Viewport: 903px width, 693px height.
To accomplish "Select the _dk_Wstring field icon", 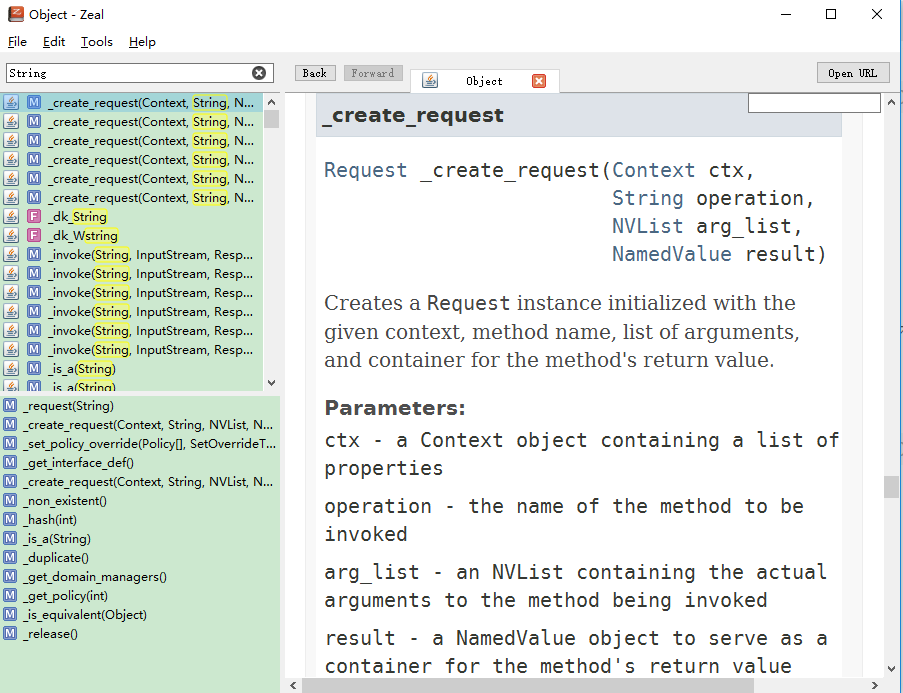I will [34, 236].
